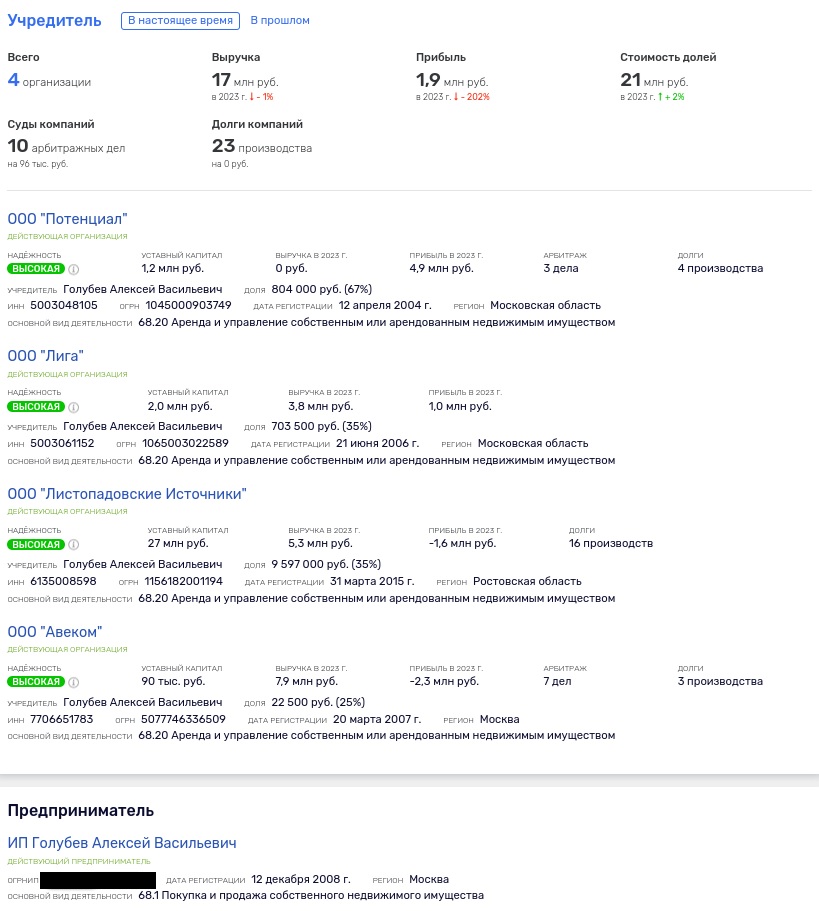
Task: Click Авеком ИНН 7706651783
Action: point(62,719)
